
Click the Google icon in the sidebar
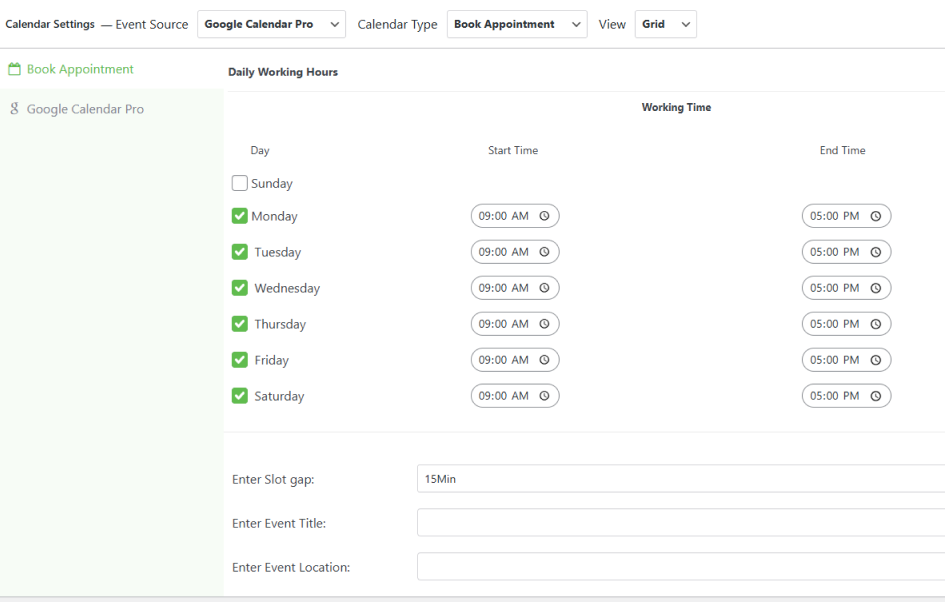pyautogui.click(x=15, y=109)
